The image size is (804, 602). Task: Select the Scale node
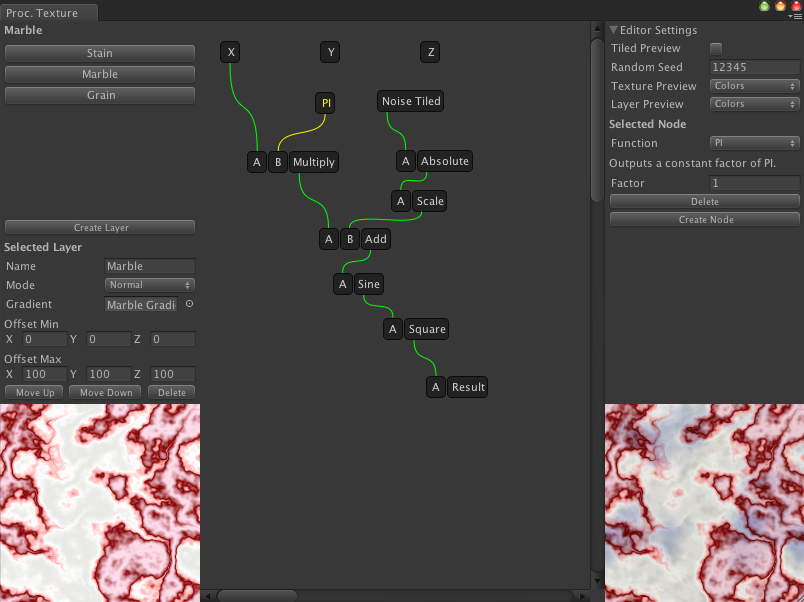(x=430, y=201)
